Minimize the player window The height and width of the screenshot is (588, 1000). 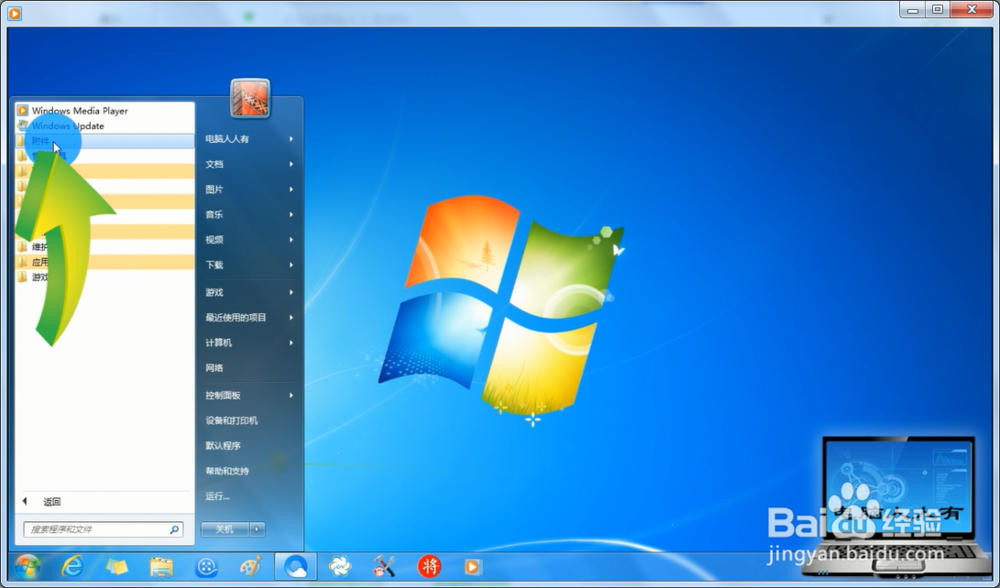(x=913, y=10)
